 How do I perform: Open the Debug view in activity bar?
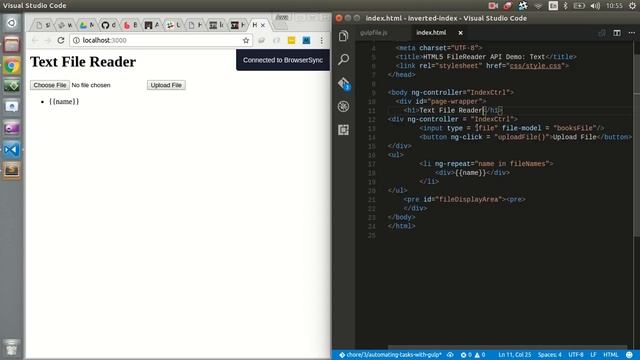343,107
